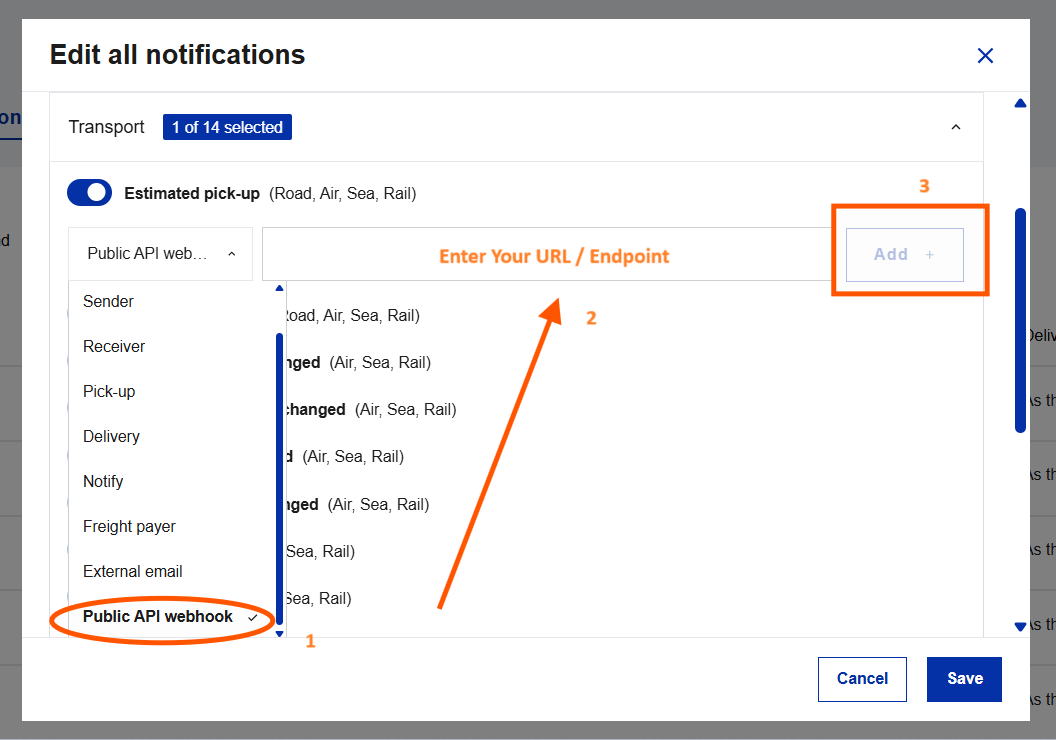Select the Public API webhook option
Screen dimensions: 1056x740
[158, 617]
